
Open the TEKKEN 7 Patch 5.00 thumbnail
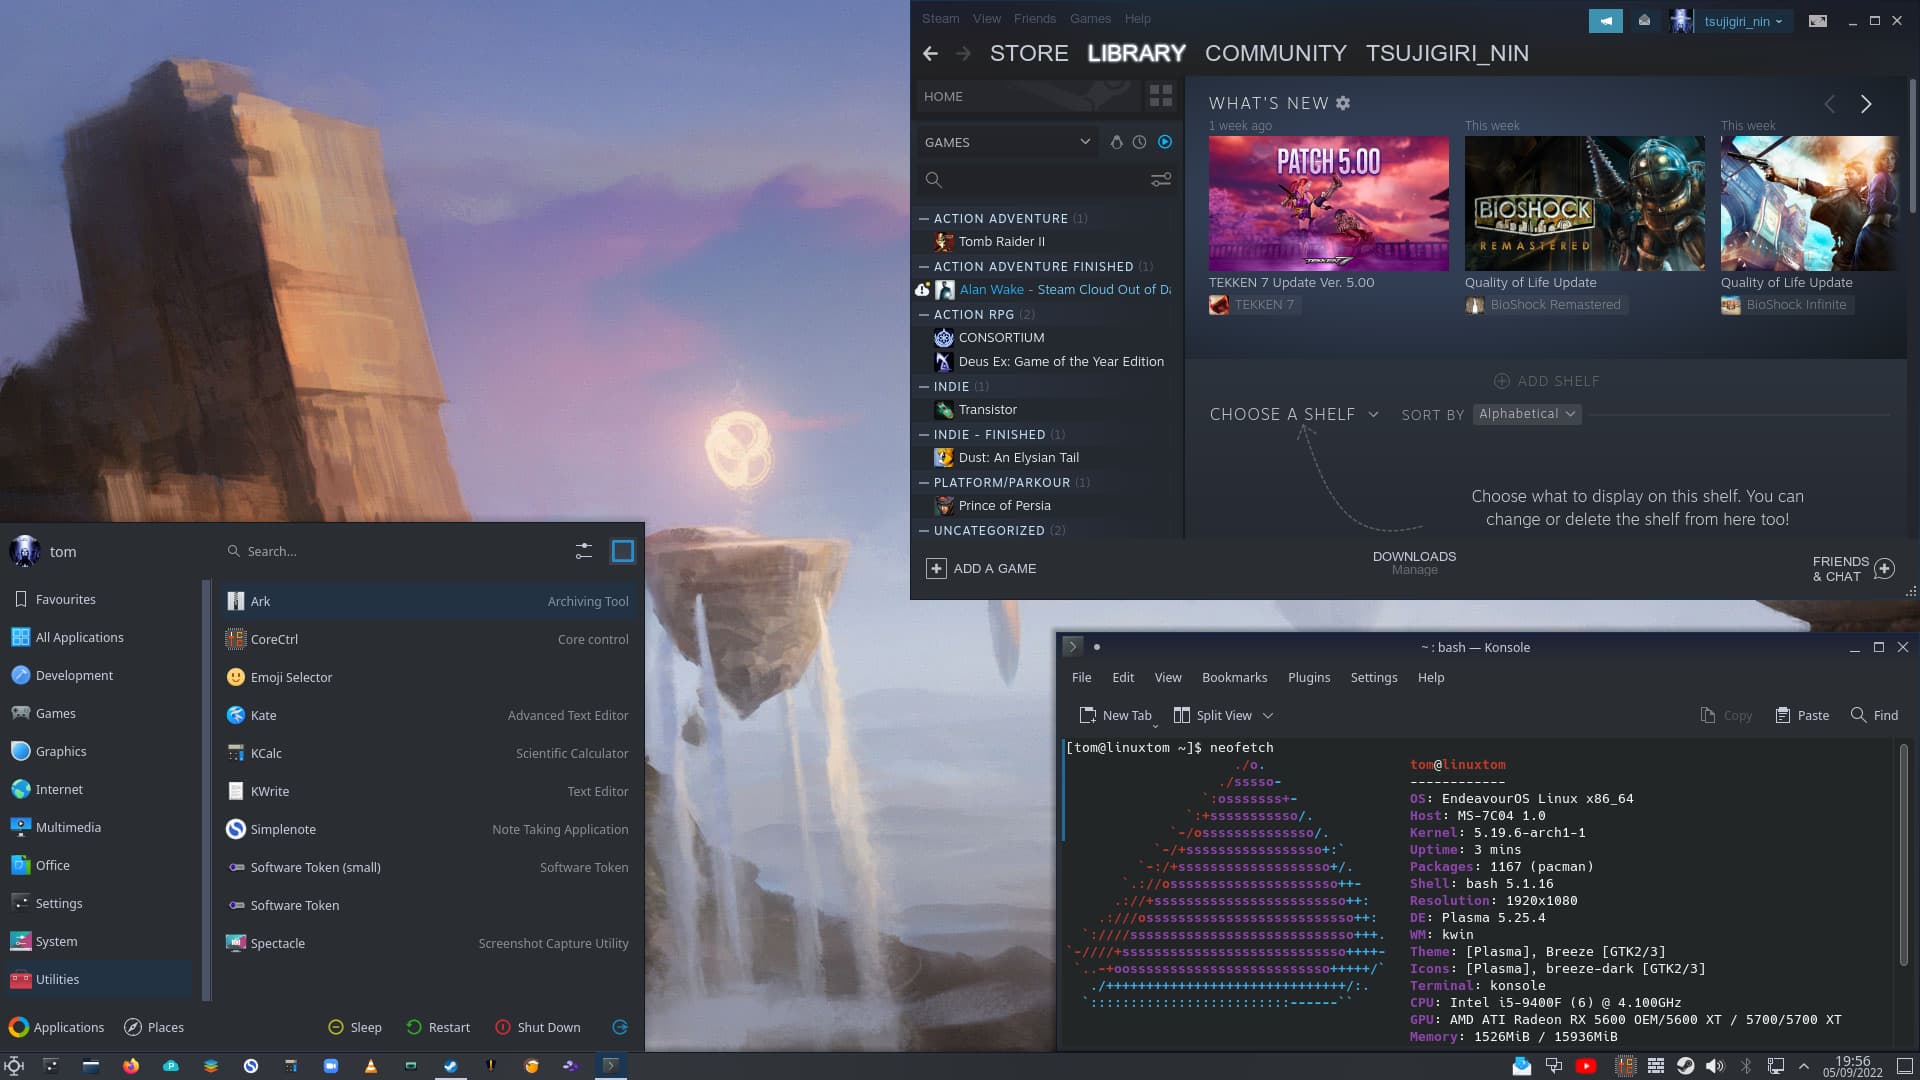[x=1328, y=203]
